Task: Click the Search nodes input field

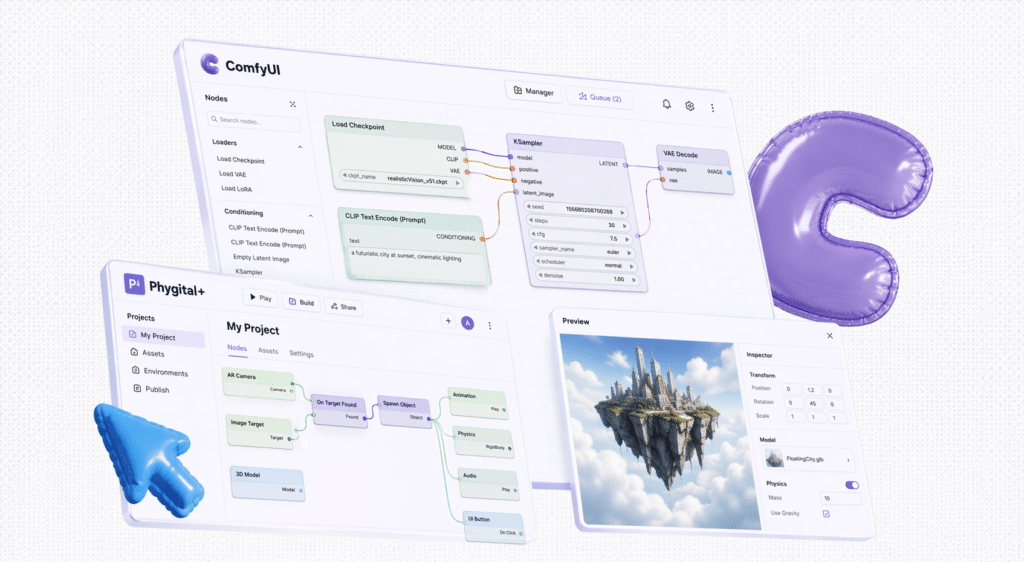Action: click(254, 121)
